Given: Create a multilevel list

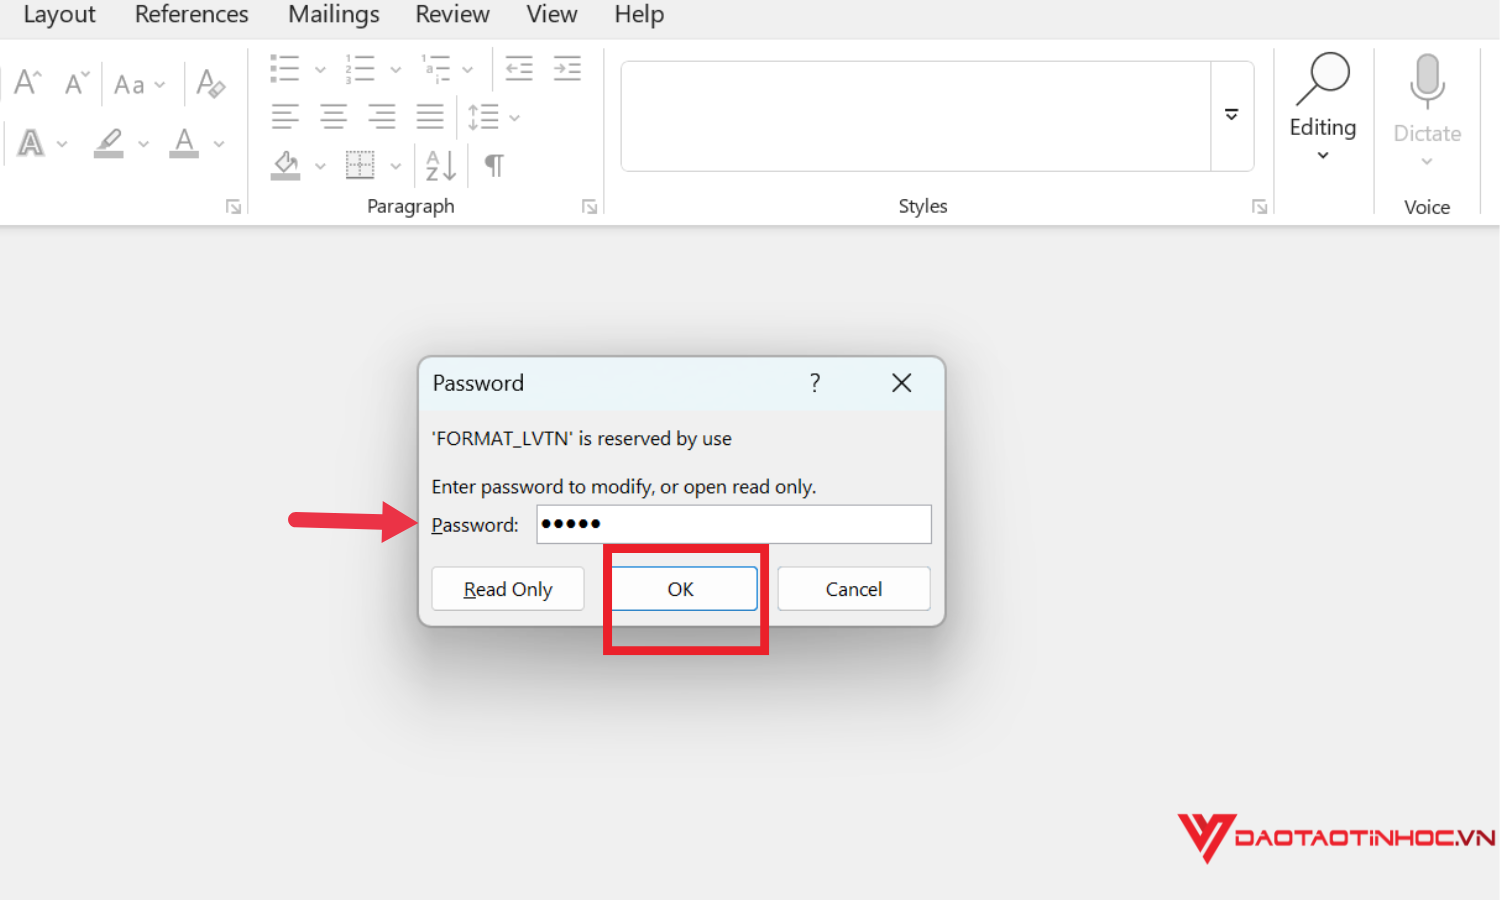Looking at the screenshot, I should (436, 69).
